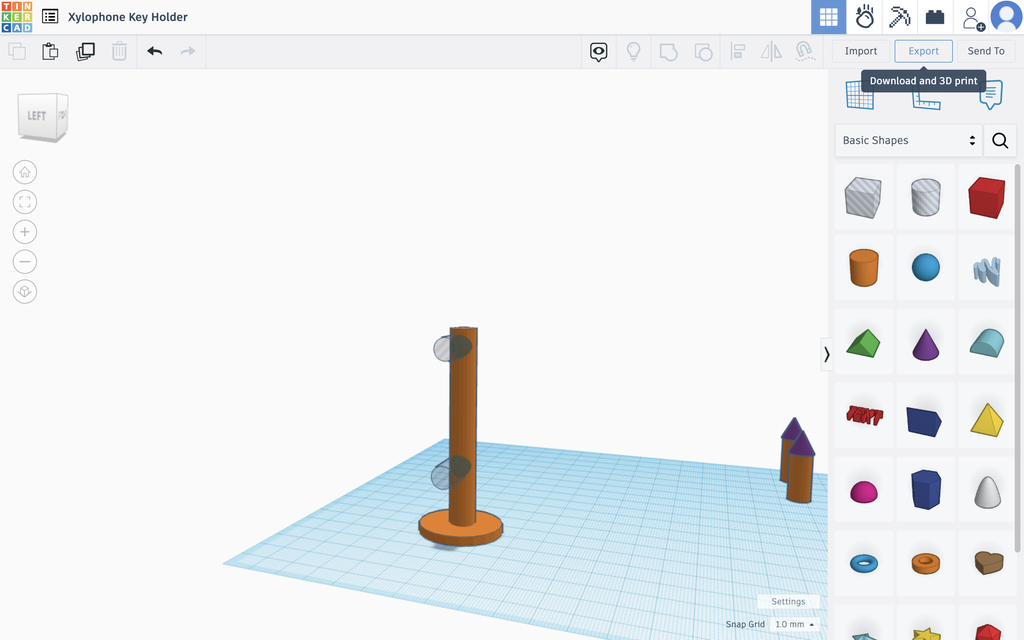
Task: Click the Zoom out minus button
Action: [25, 262]
